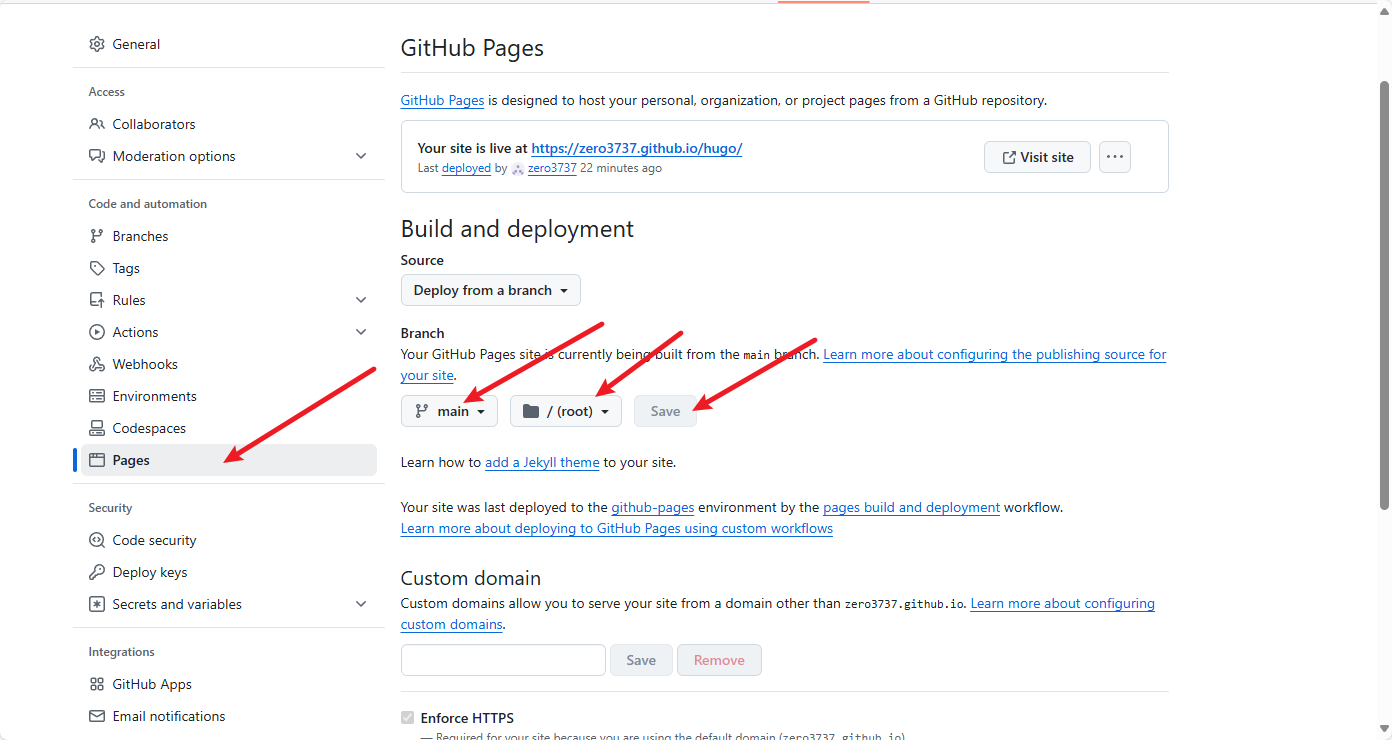Click the Visit site button
Image resolution: width=1392 pixels, height=740 pixels.
(x=1037, y=157)
